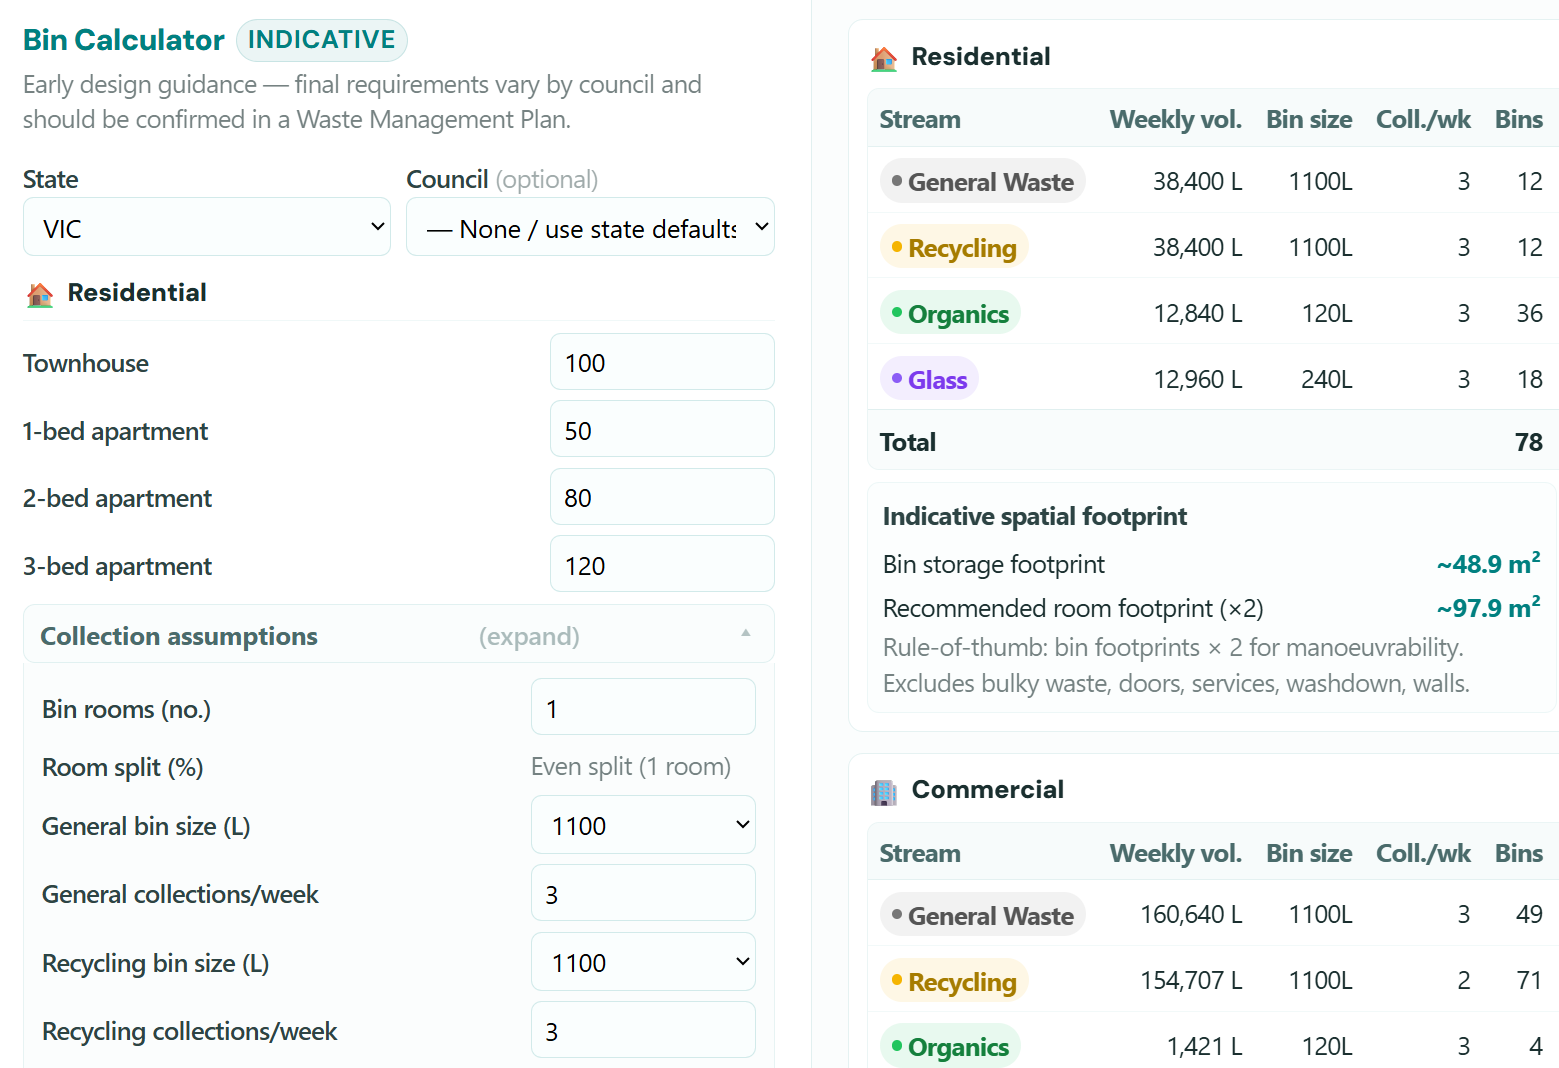Click the 1-bed apartment quantity field
Image resolution: width=1559 pixels, height=1068 pixels.
[662, 430]
